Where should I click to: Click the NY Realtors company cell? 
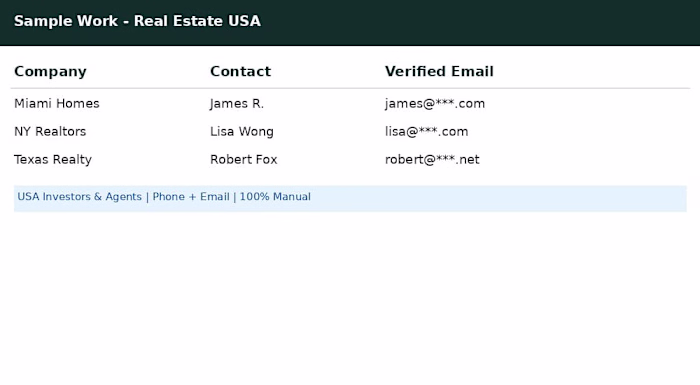(x=50, y=132)
